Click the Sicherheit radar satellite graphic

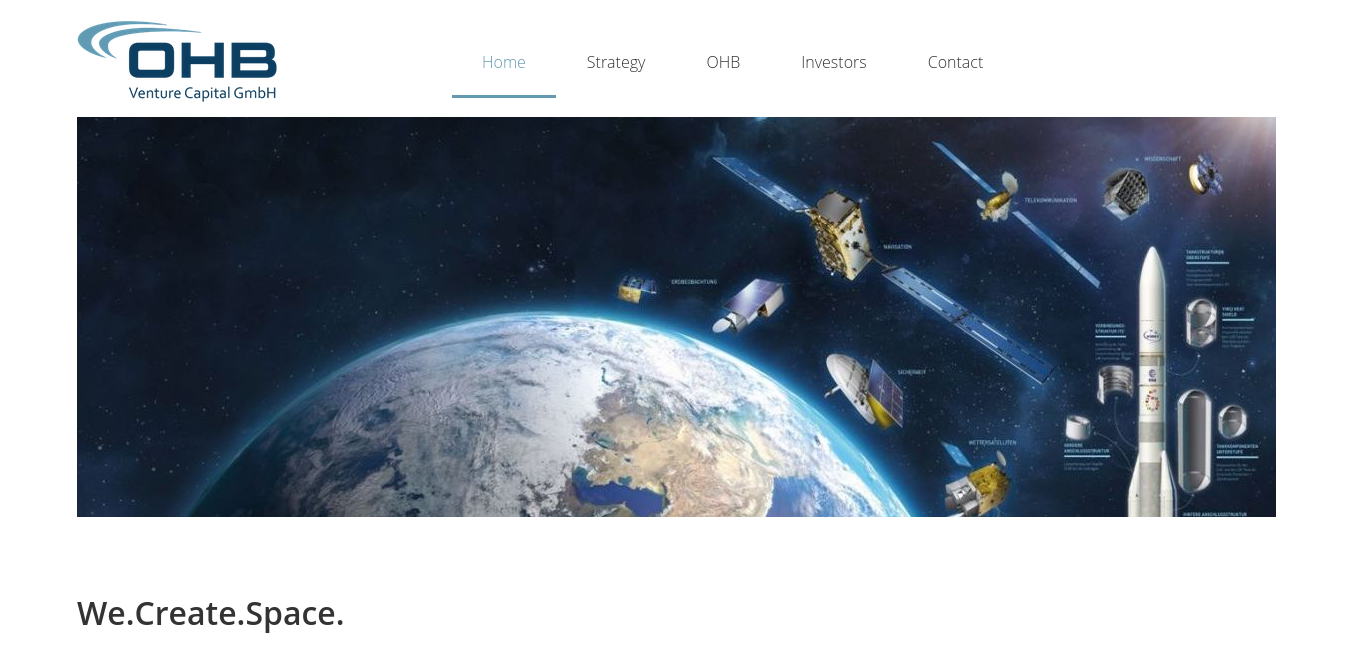[865, 390]
